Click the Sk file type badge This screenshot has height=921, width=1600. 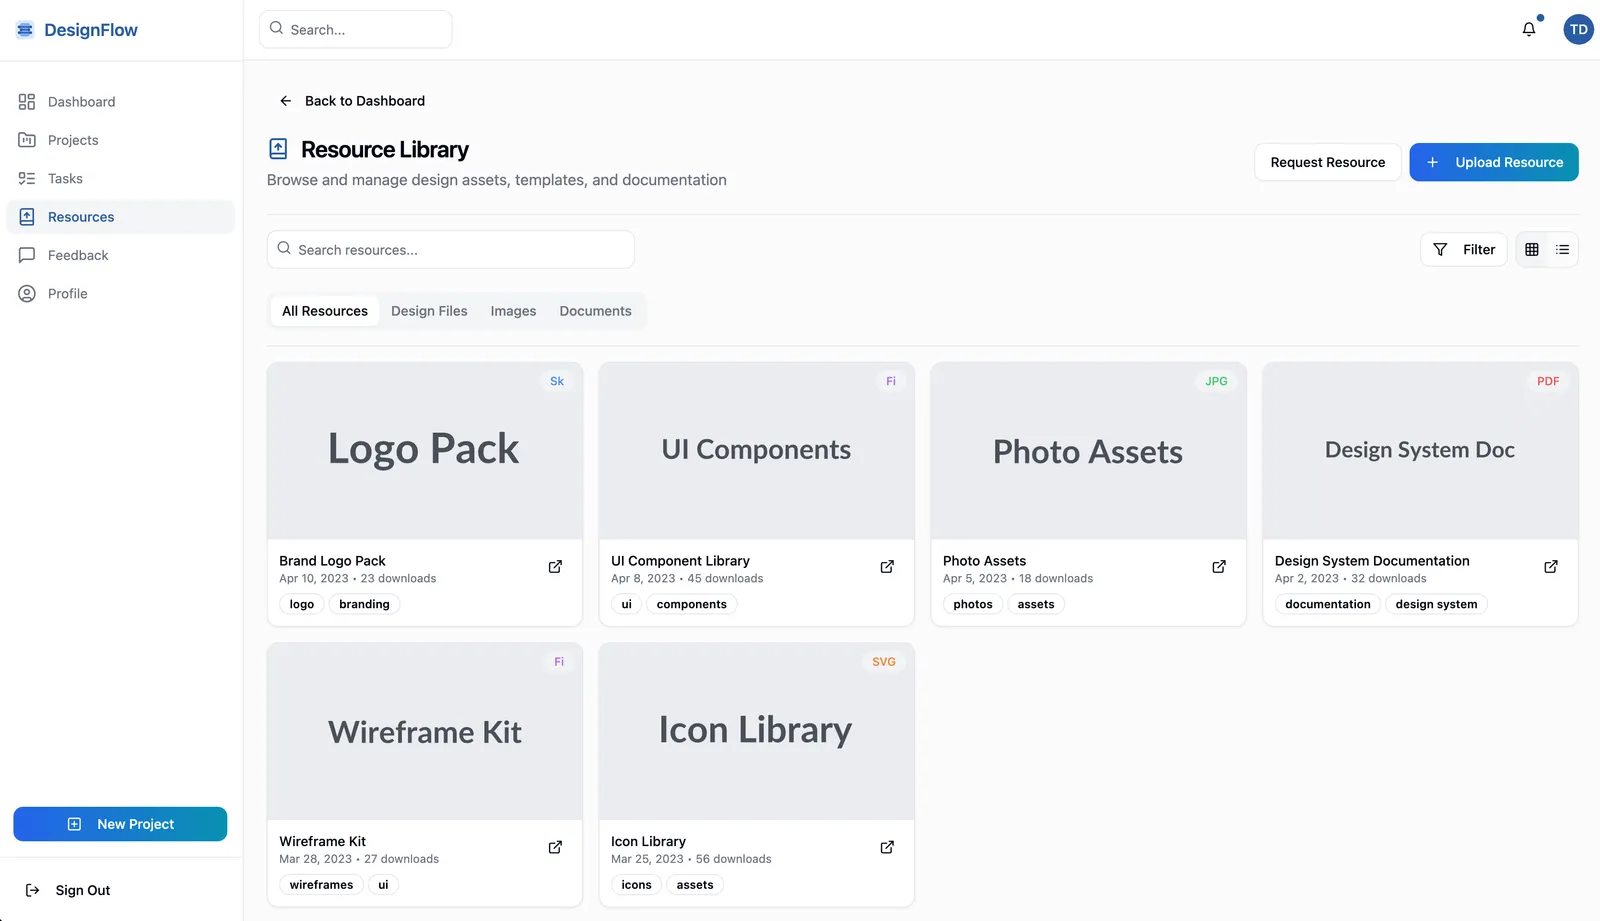[557, 381]
